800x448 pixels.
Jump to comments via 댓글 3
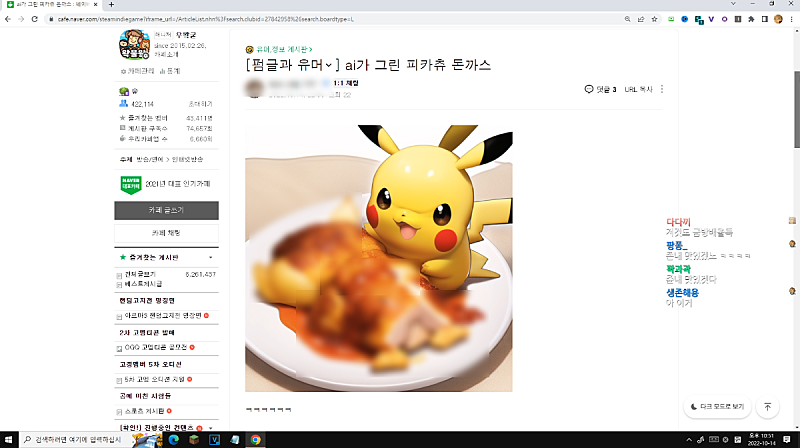pos(600,89)
